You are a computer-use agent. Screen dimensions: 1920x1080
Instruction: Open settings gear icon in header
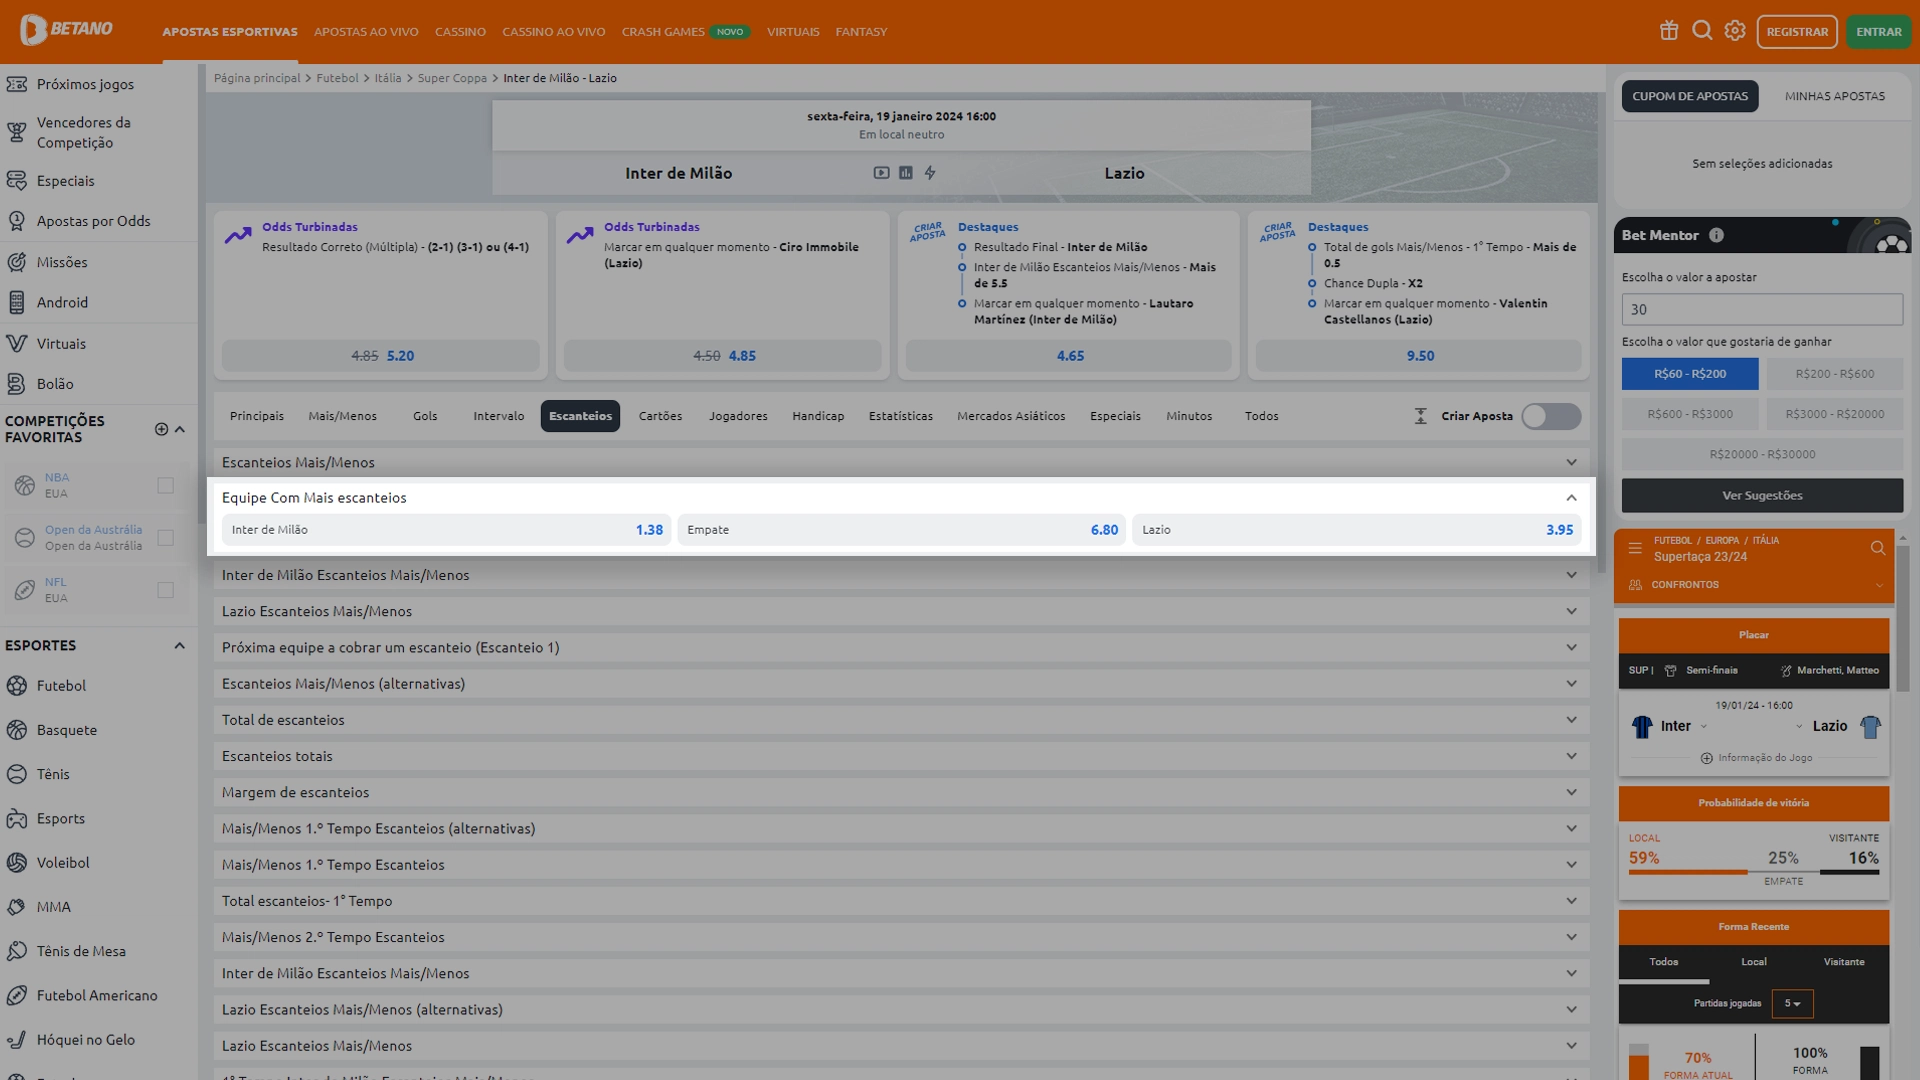1735,31
